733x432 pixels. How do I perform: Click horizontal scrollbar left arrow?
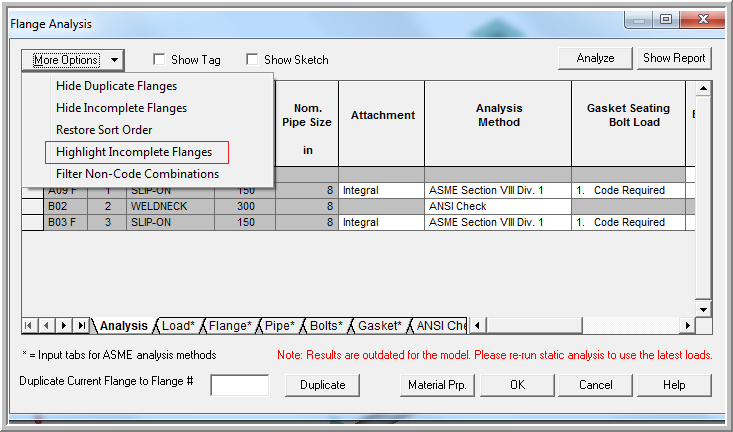pos(477,325)
